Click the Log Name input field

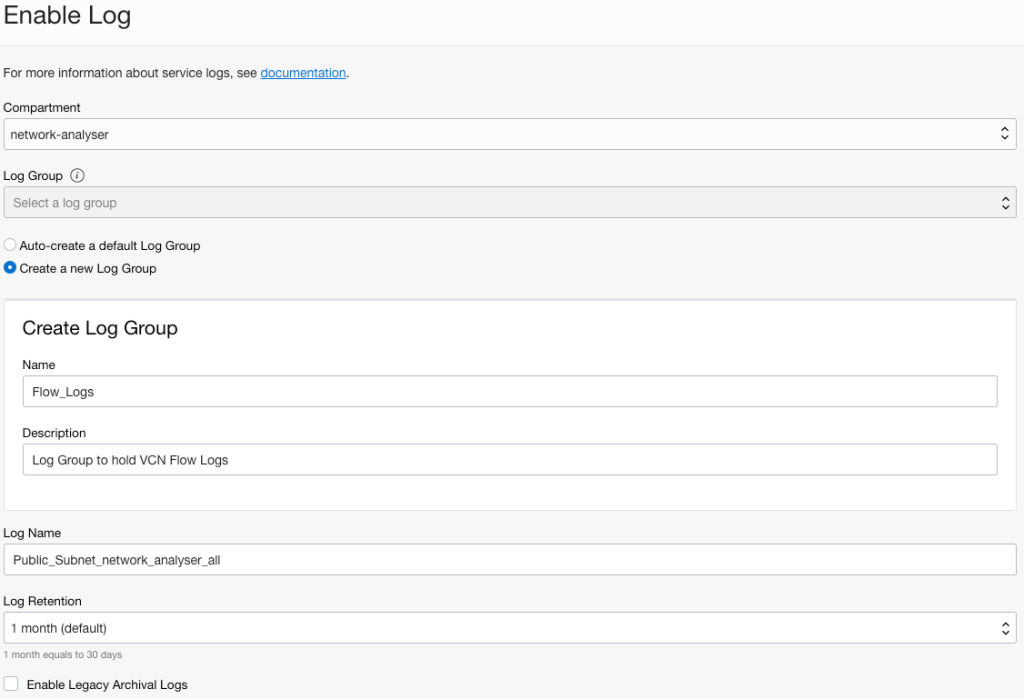click(x=509, y=560)
